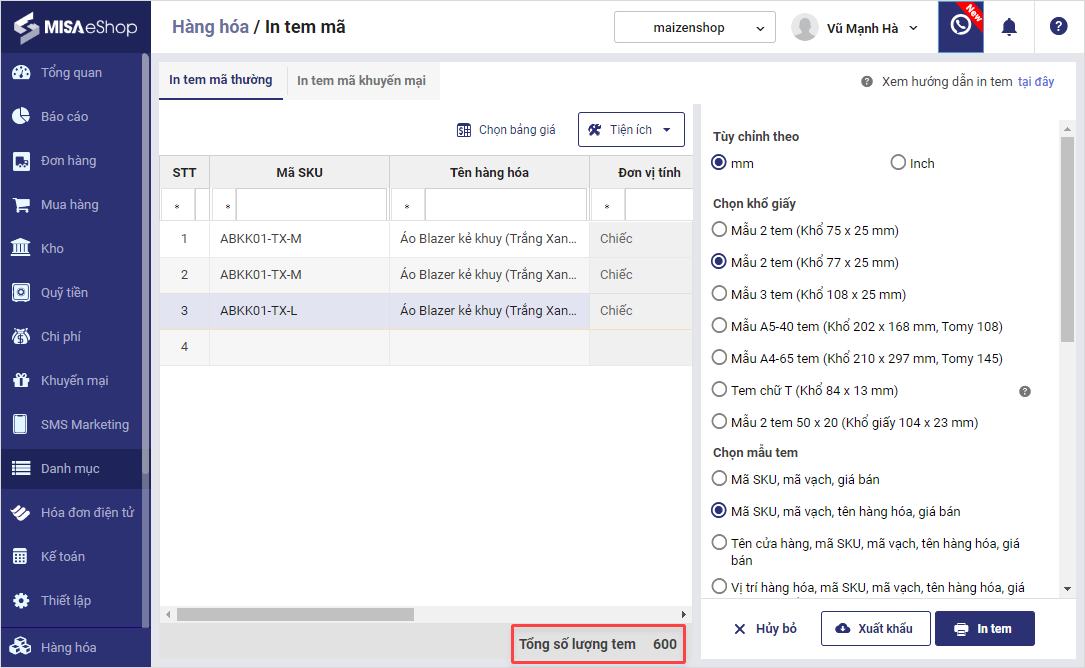The height and width of the screenshot is (668, 1085).
Task: Sort by the Mã SKU column header
Action: (300, 172)
